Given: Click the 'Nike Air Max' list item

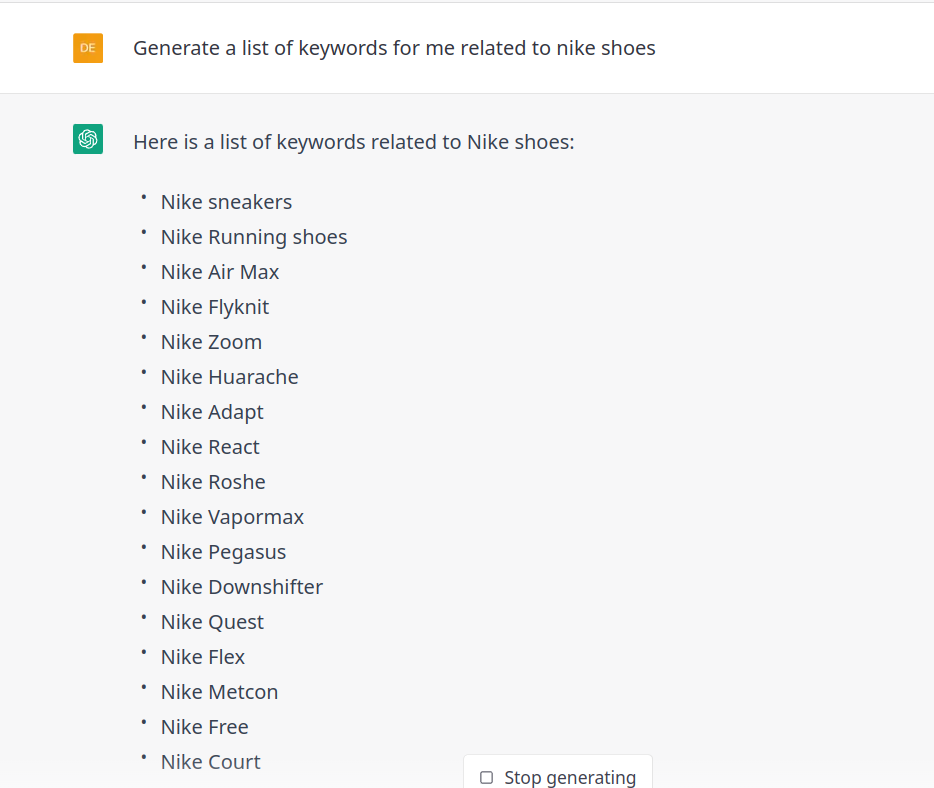Looking at the screenshot, I should [x=220, y=272].
